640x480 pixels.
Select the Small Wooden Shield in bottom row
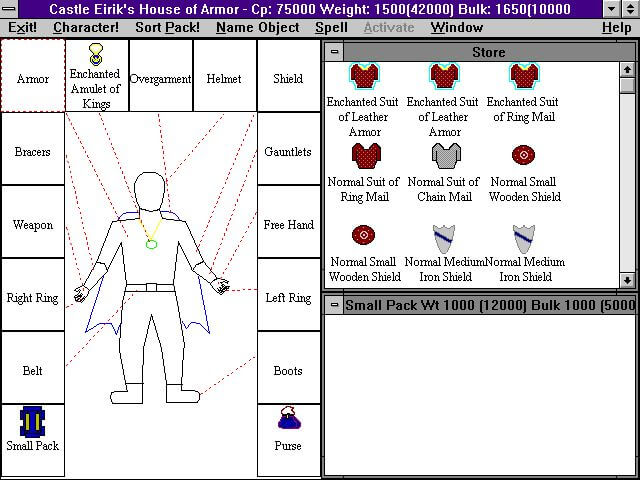[x=363, y=235]
